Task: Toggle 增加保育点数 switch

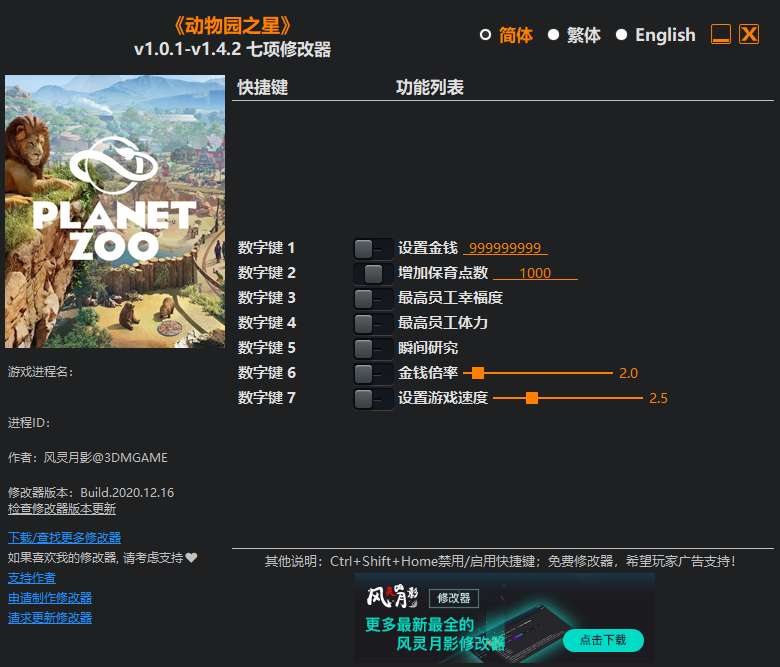Action: (373, 273)
